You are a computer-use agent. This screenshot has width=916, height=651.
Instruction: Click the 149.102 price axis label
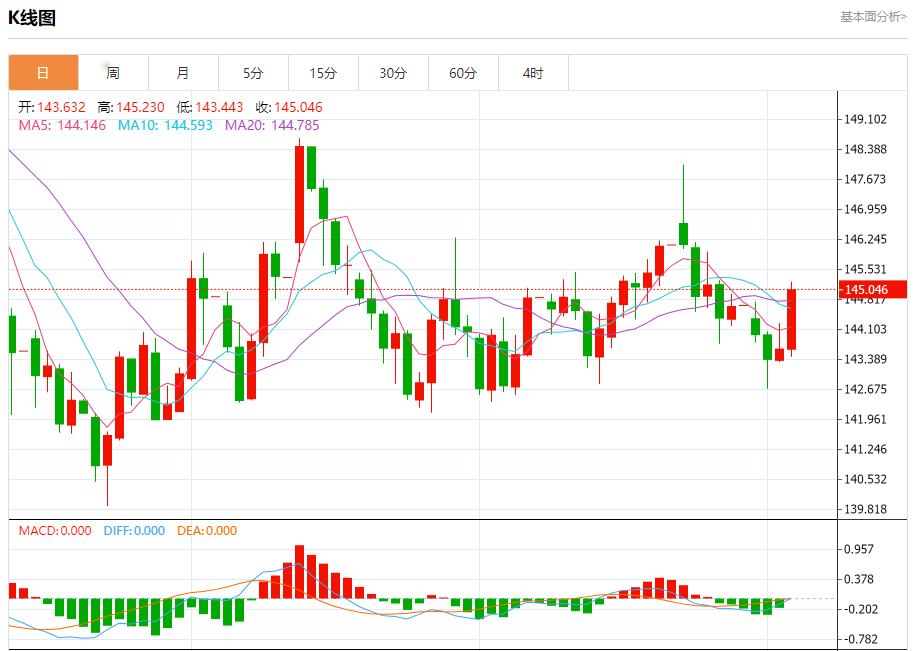[865, 119]
